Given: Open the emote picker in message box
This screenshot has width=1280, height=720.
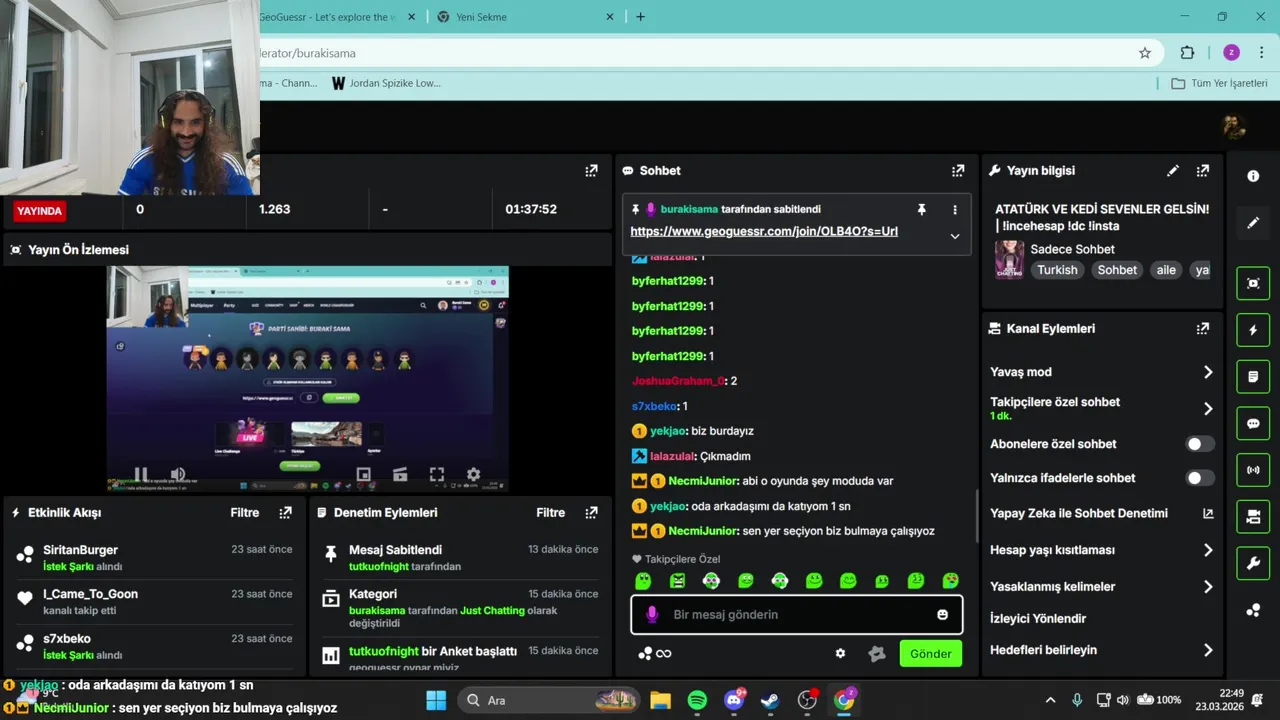Looking at the screenshot, I should coord(942,614).
